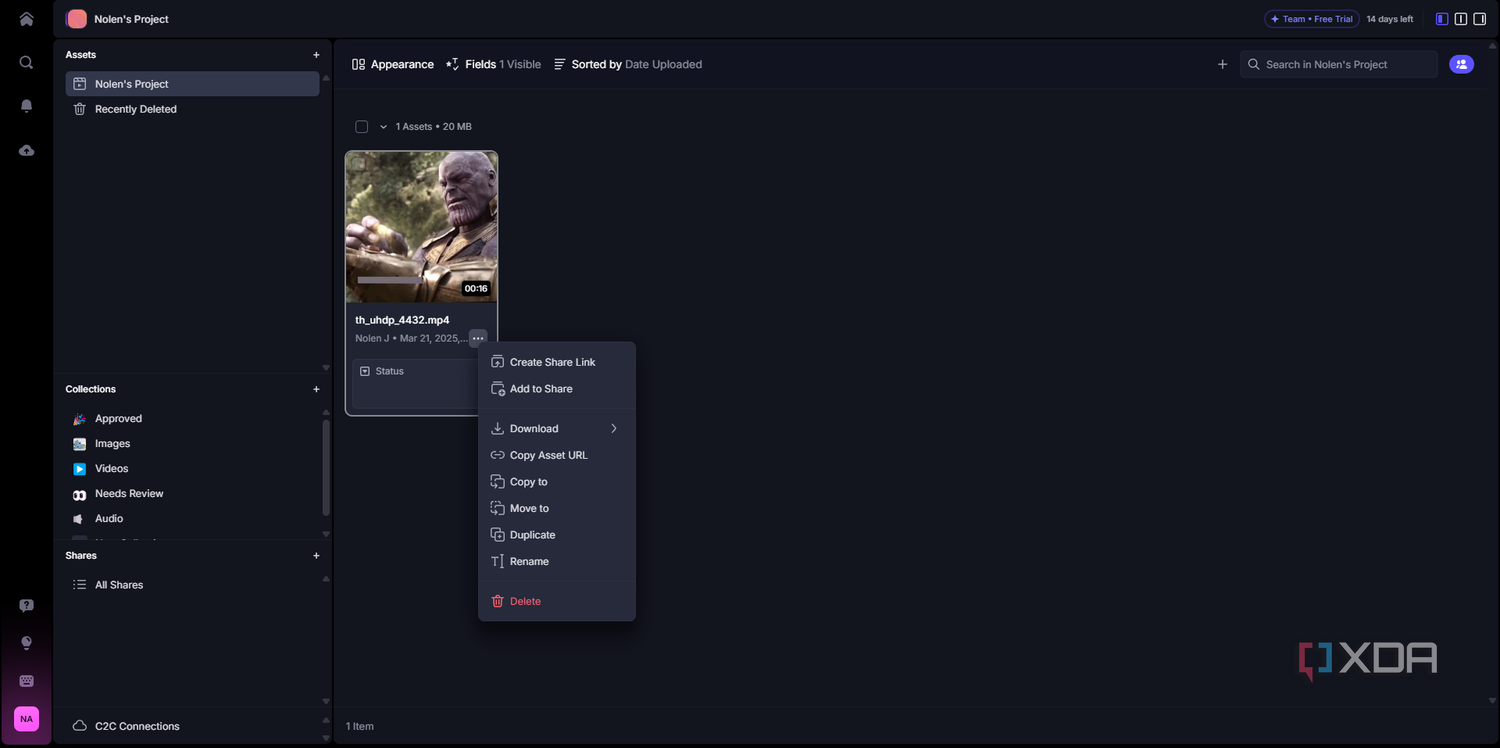The height and width of the screenshot is (748, 1500).
Task: Click the Duplicate icon in context menu
Action: 497,535
